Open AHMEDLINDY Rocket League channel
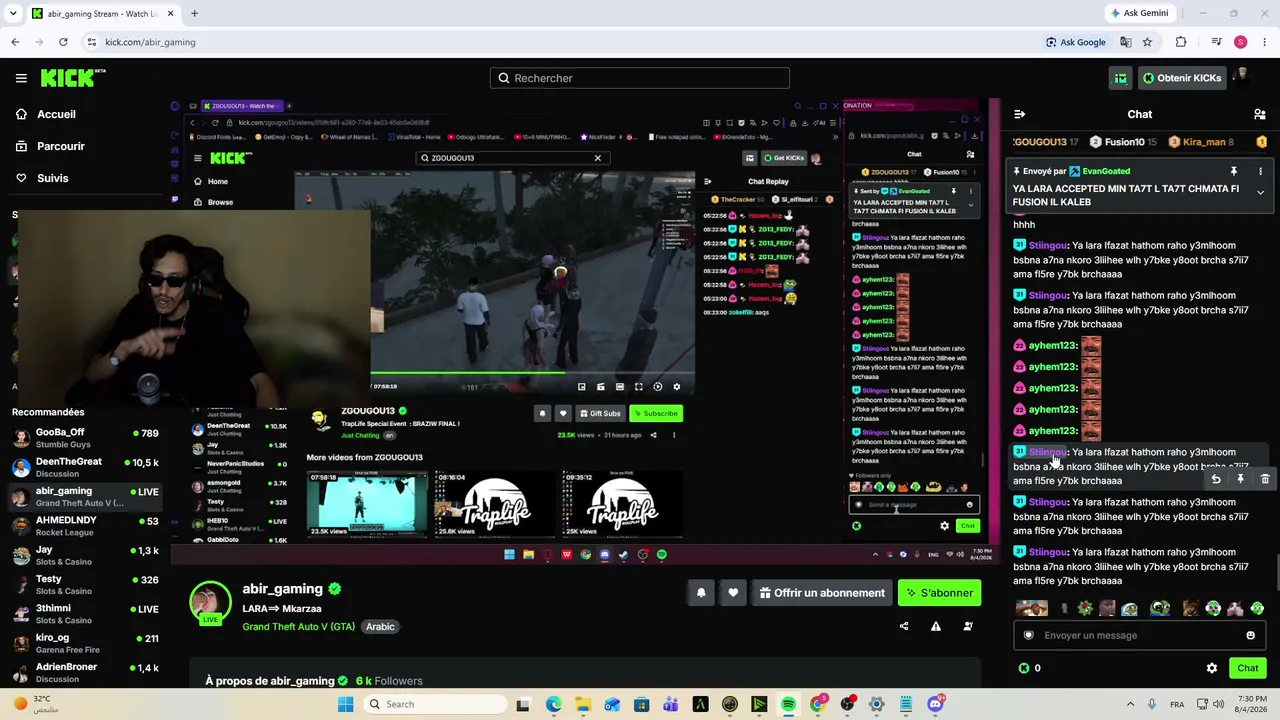This screenshot has width=1280, height=720. click(85, 525)
